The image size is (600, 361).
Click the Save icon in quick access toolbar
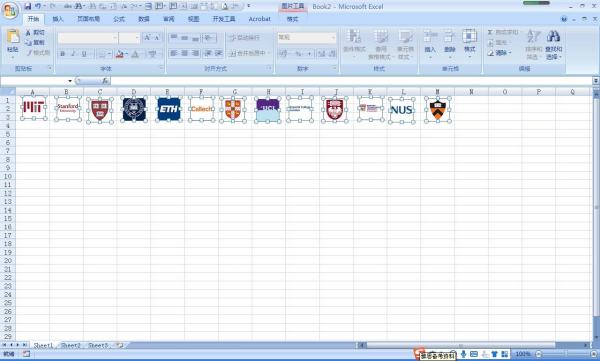pyautogui.click(x=28, y=6)
